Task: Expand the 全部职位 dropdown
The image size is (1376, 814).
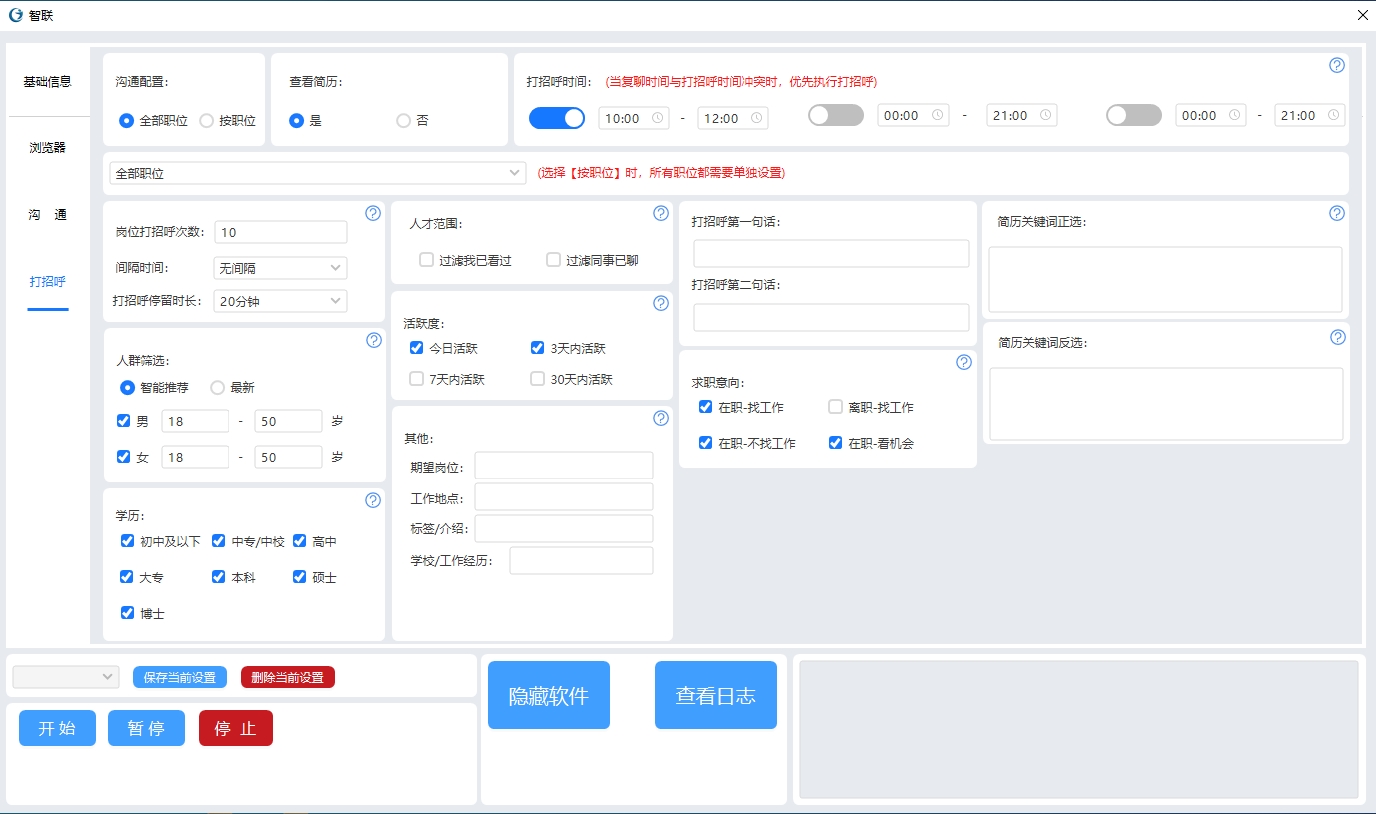Action: (317, 173)
